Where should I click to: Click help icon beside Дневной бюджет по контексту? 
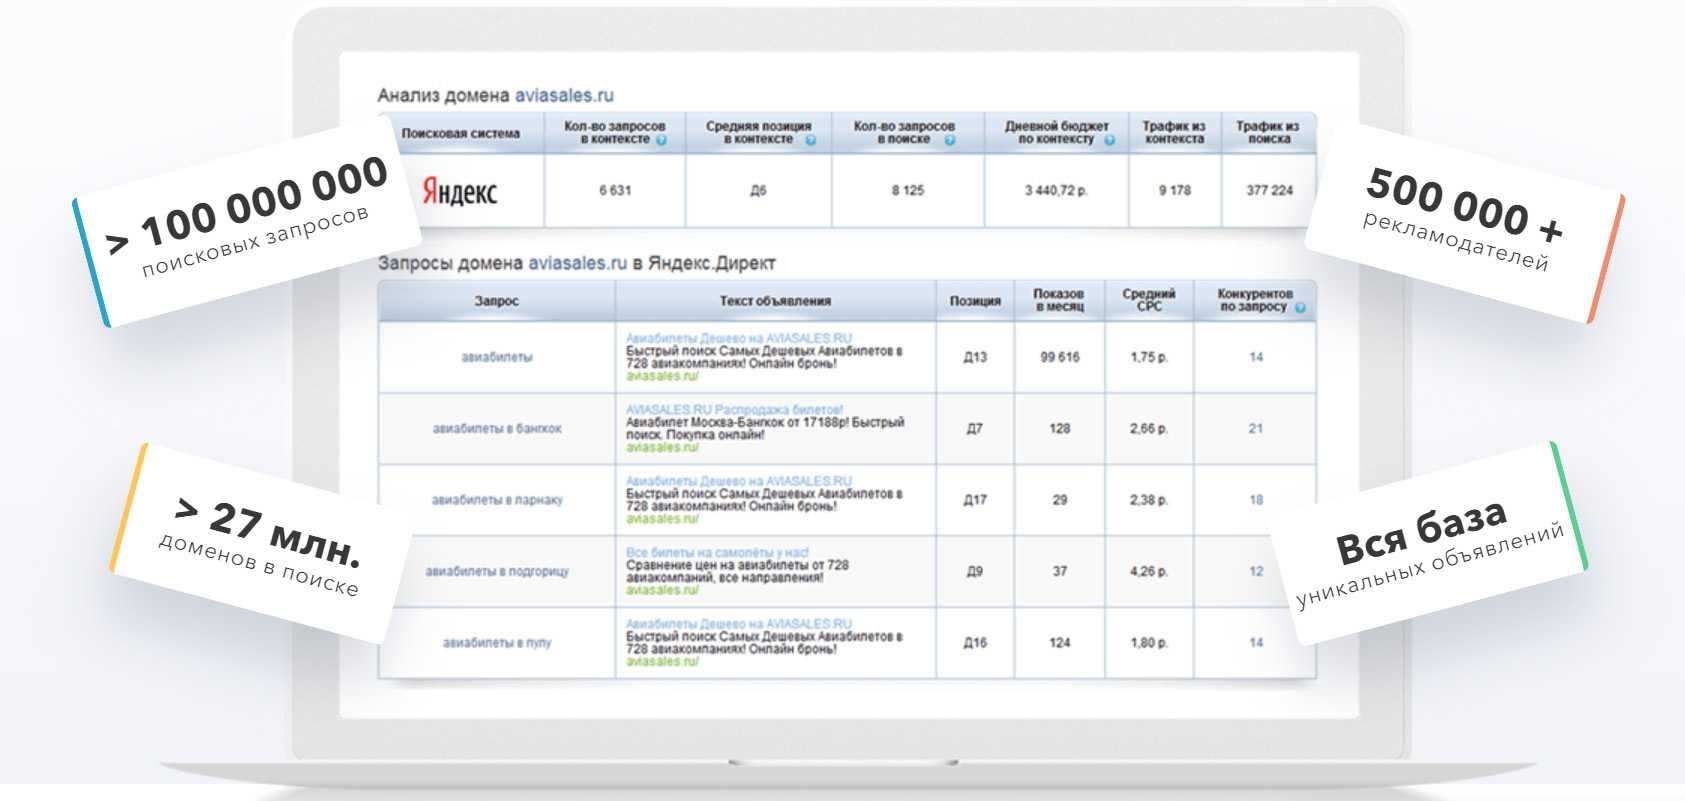1109,141
